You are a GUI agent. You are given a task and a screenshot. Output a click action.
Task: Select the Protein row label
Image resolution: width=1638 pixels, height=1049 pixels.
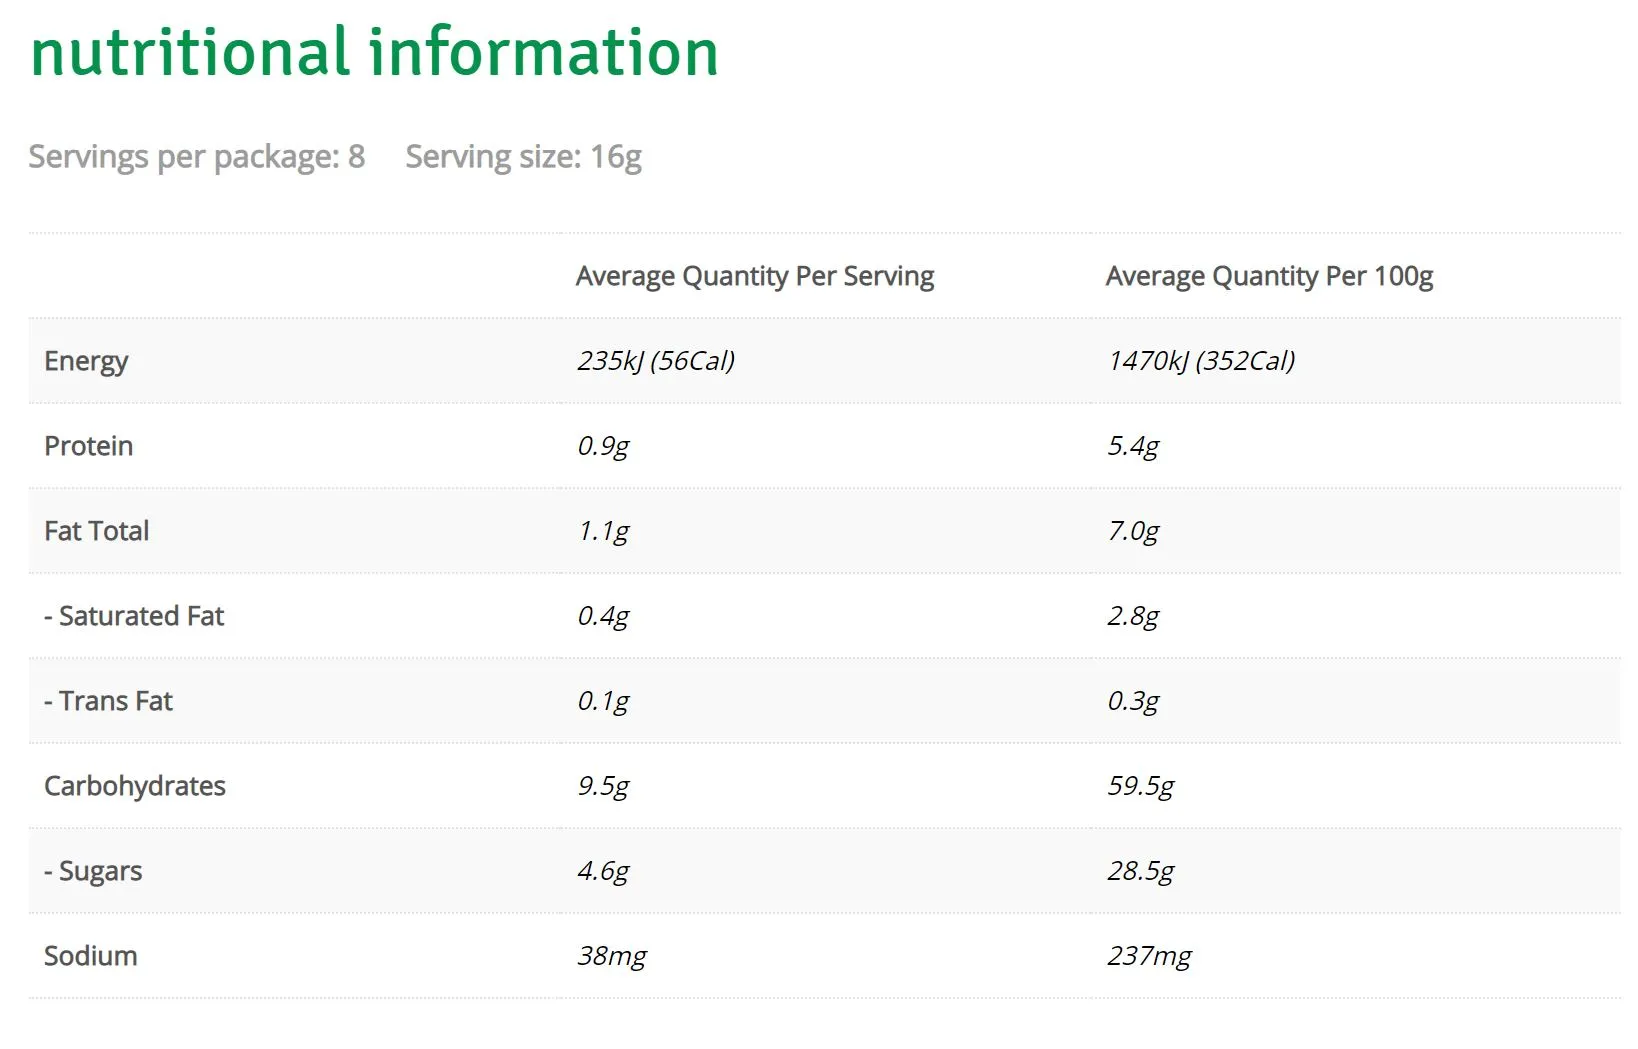89,446
